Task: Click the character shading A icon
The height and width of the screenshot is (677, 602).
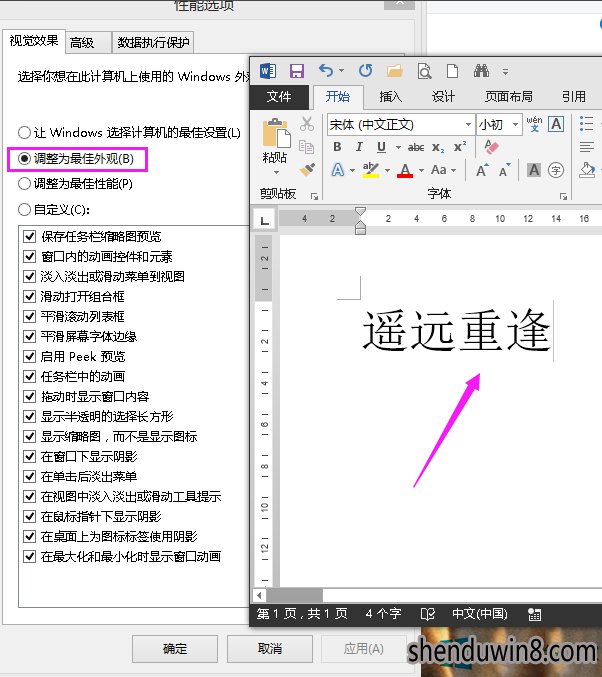Action: 534,170
